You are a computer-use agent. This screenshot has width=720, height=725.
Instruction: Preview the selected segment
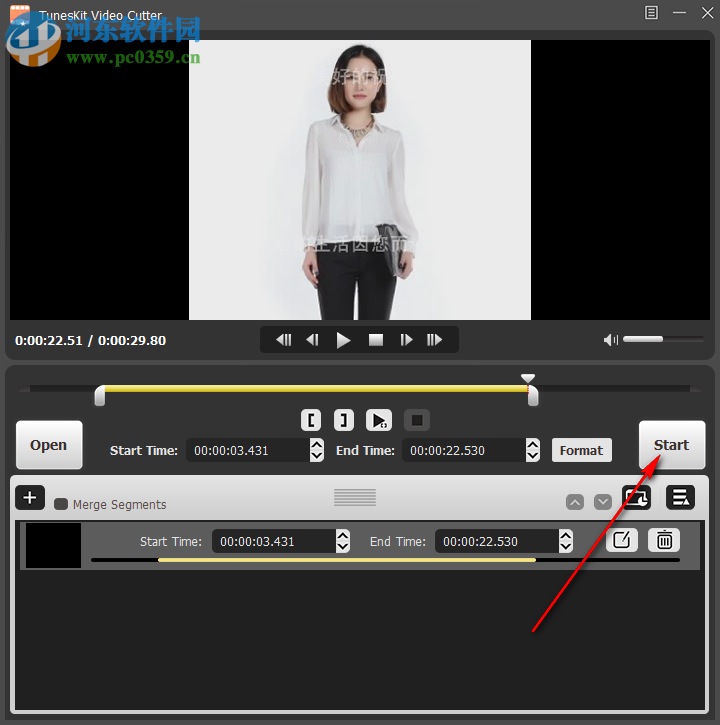[x=379, y=420]
